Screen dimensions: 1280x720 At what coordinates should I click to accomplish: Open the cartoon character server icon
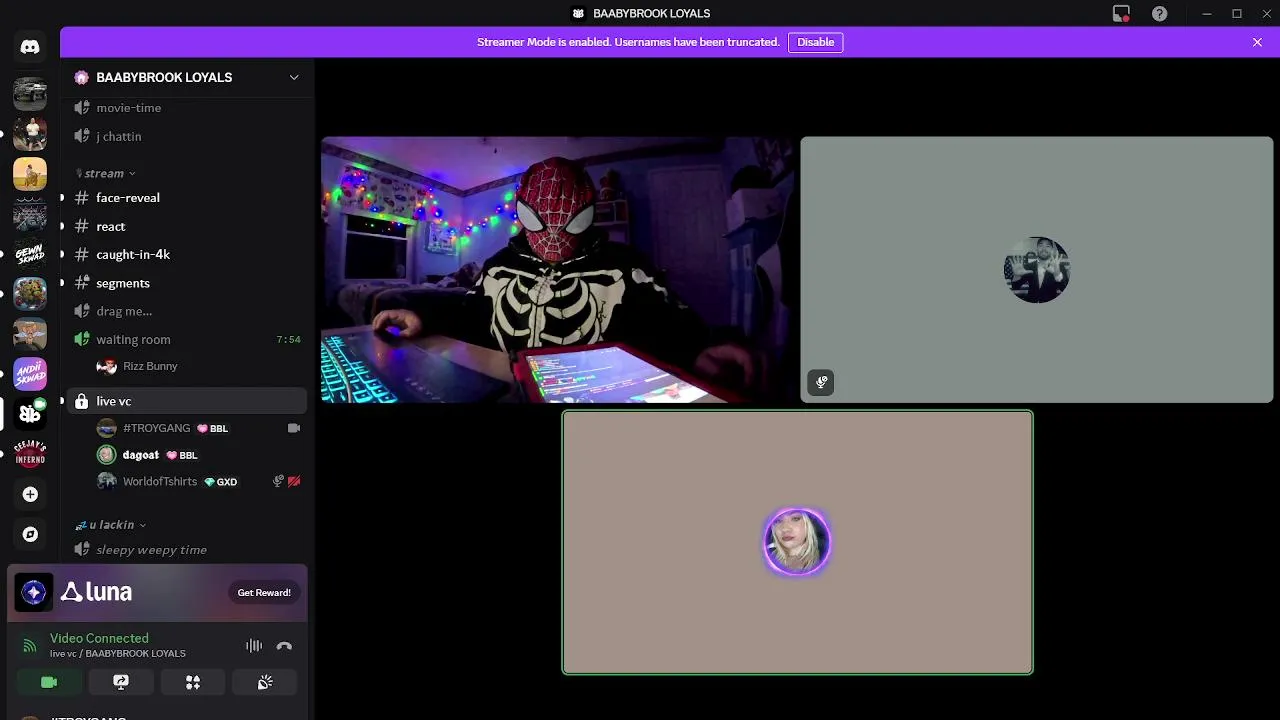pos(30,334)
